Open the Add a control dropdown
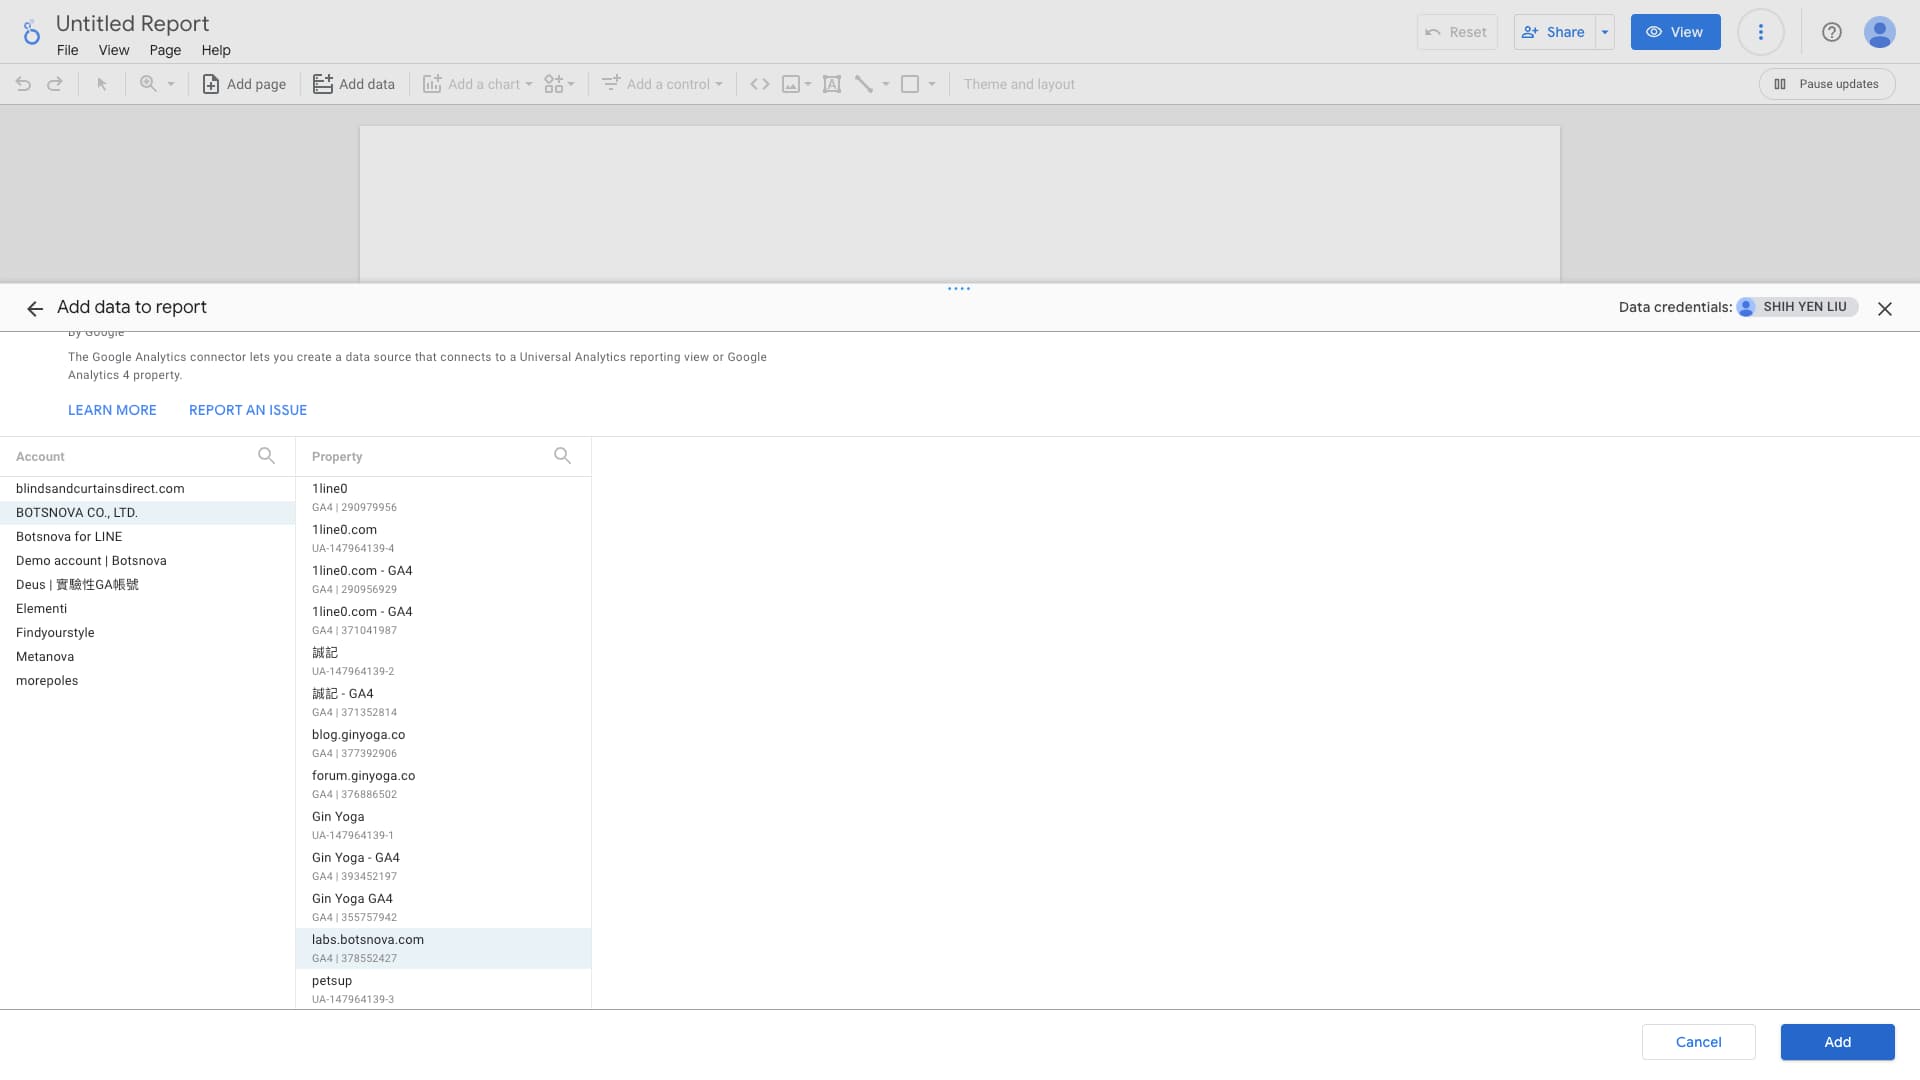The image size is (1920, 1080). coord(662,84)
